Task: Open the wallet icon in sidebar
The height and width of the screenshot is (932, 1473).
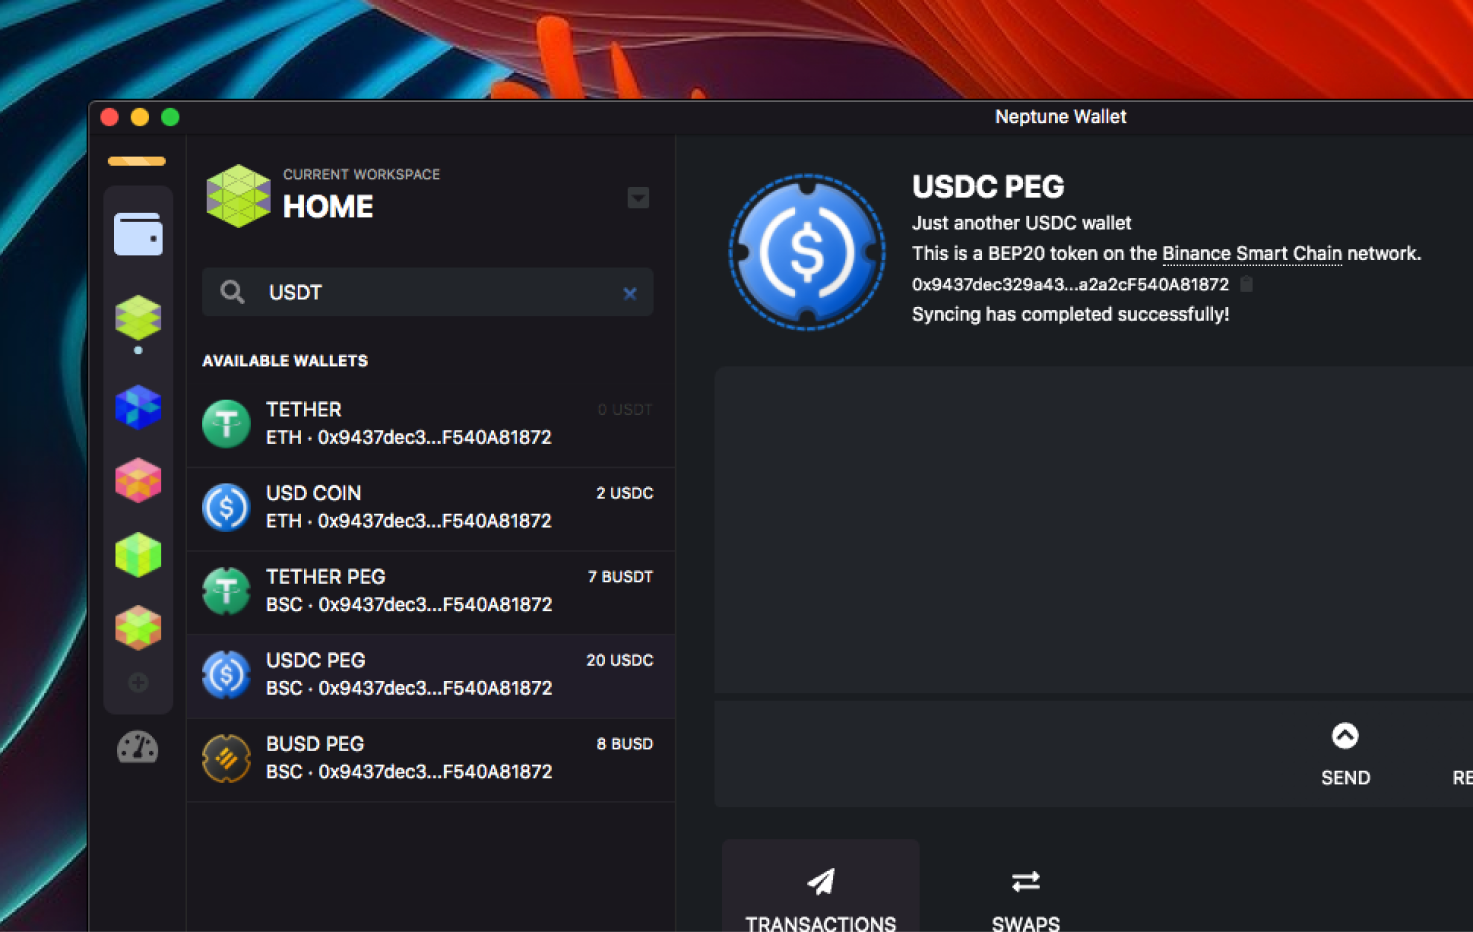Action: click(138, 234)
